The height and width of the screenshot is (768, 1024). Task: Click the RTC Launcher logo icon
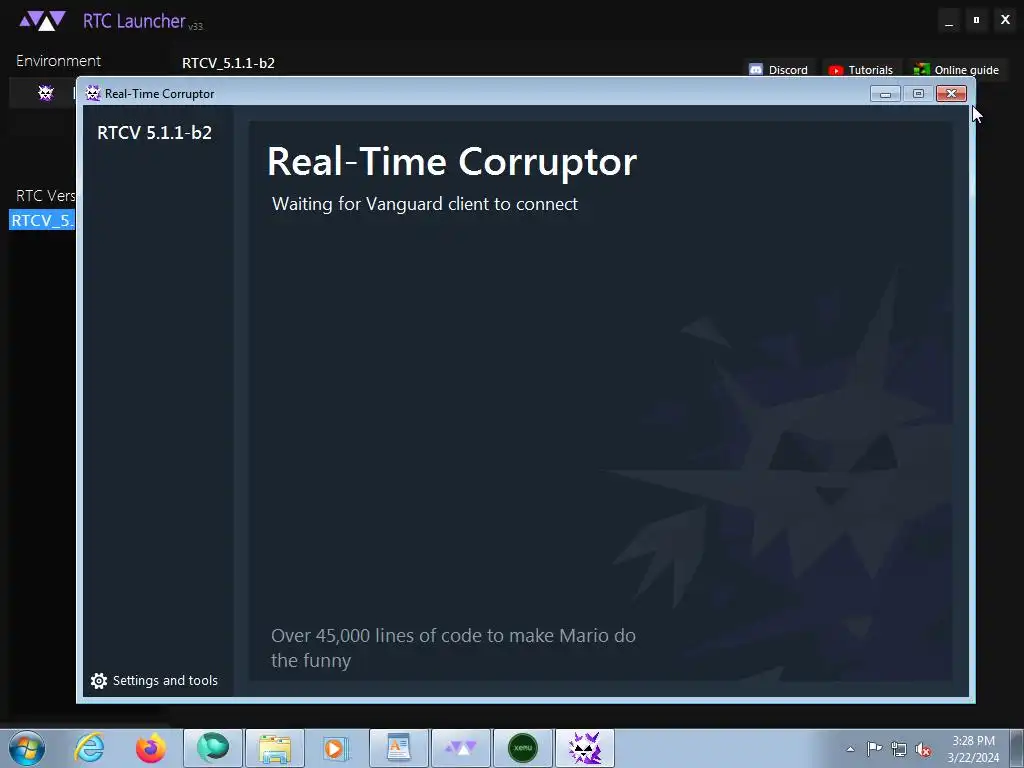coord(42,21)
